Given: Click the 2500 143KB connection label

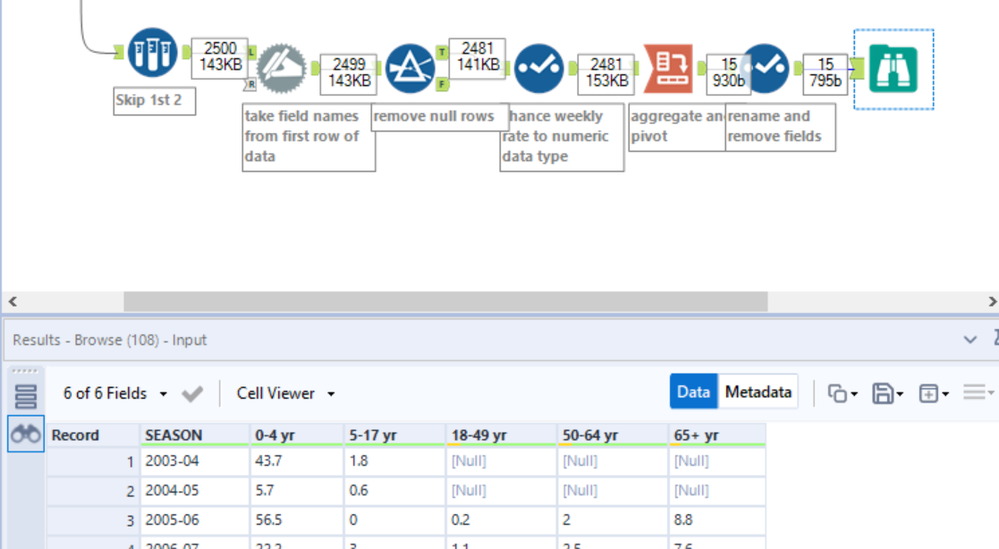Looking at the screenshot, I should [x=220, y=57].
